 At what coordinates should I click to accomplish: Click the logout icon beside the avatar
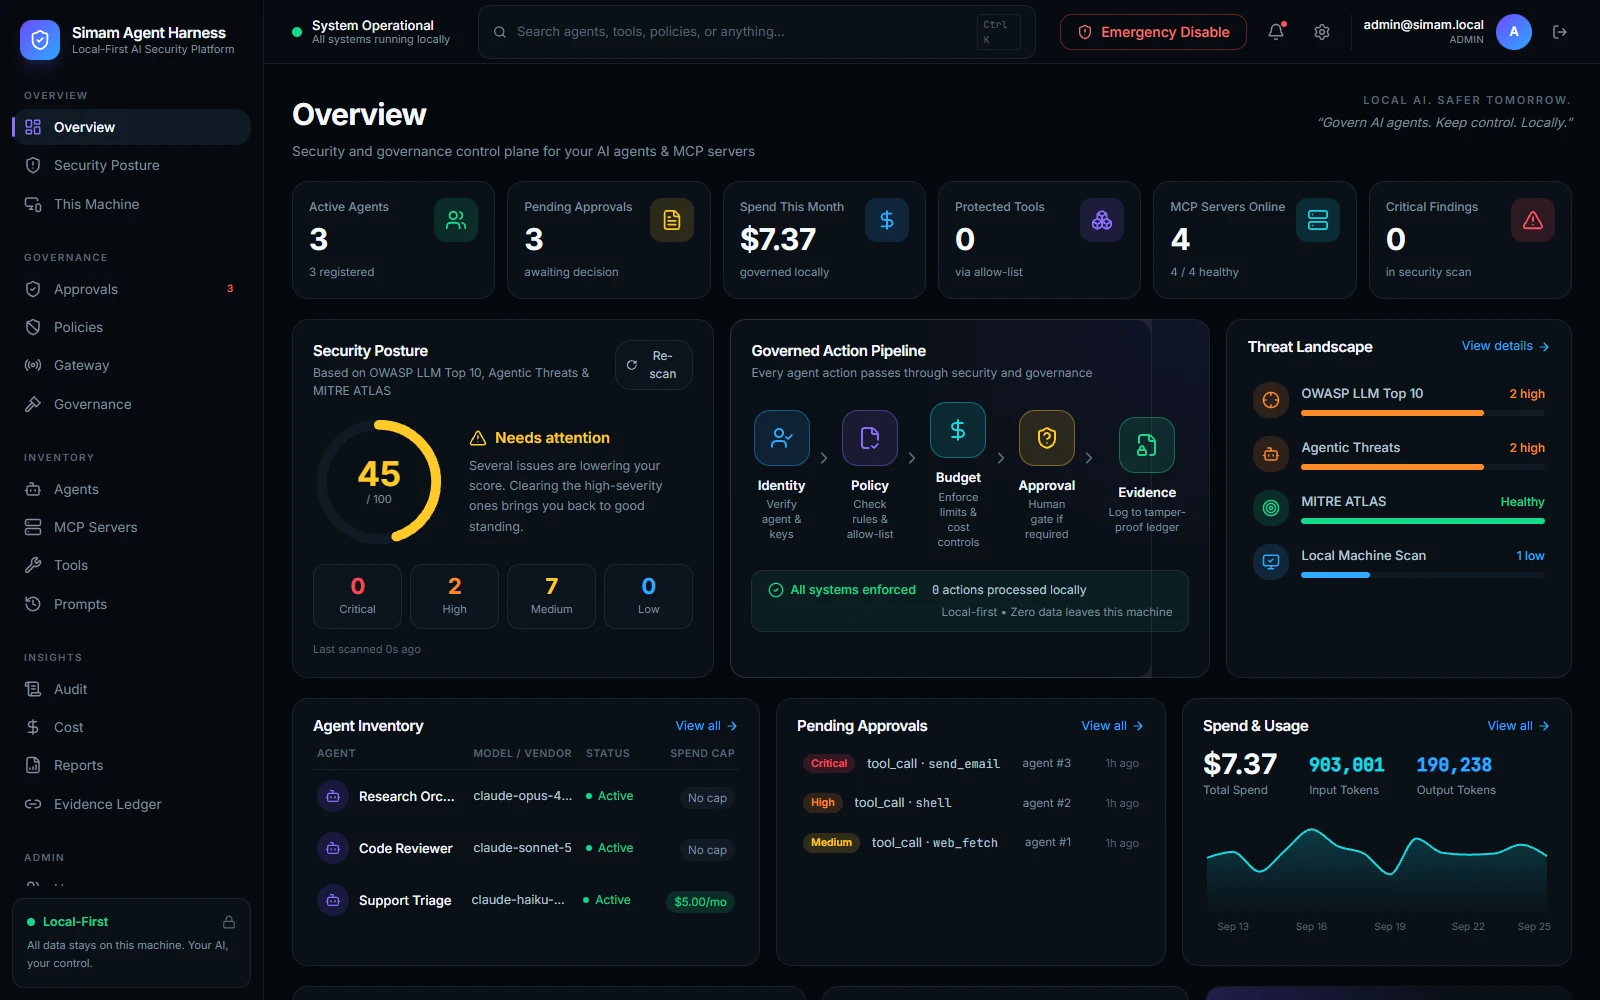coord(1560,32)
